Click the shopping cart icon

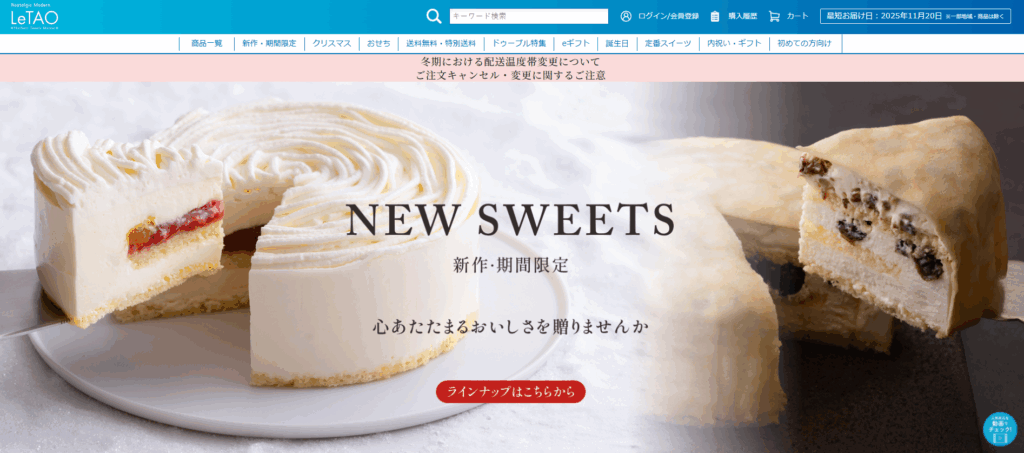[x=775, y=16]
